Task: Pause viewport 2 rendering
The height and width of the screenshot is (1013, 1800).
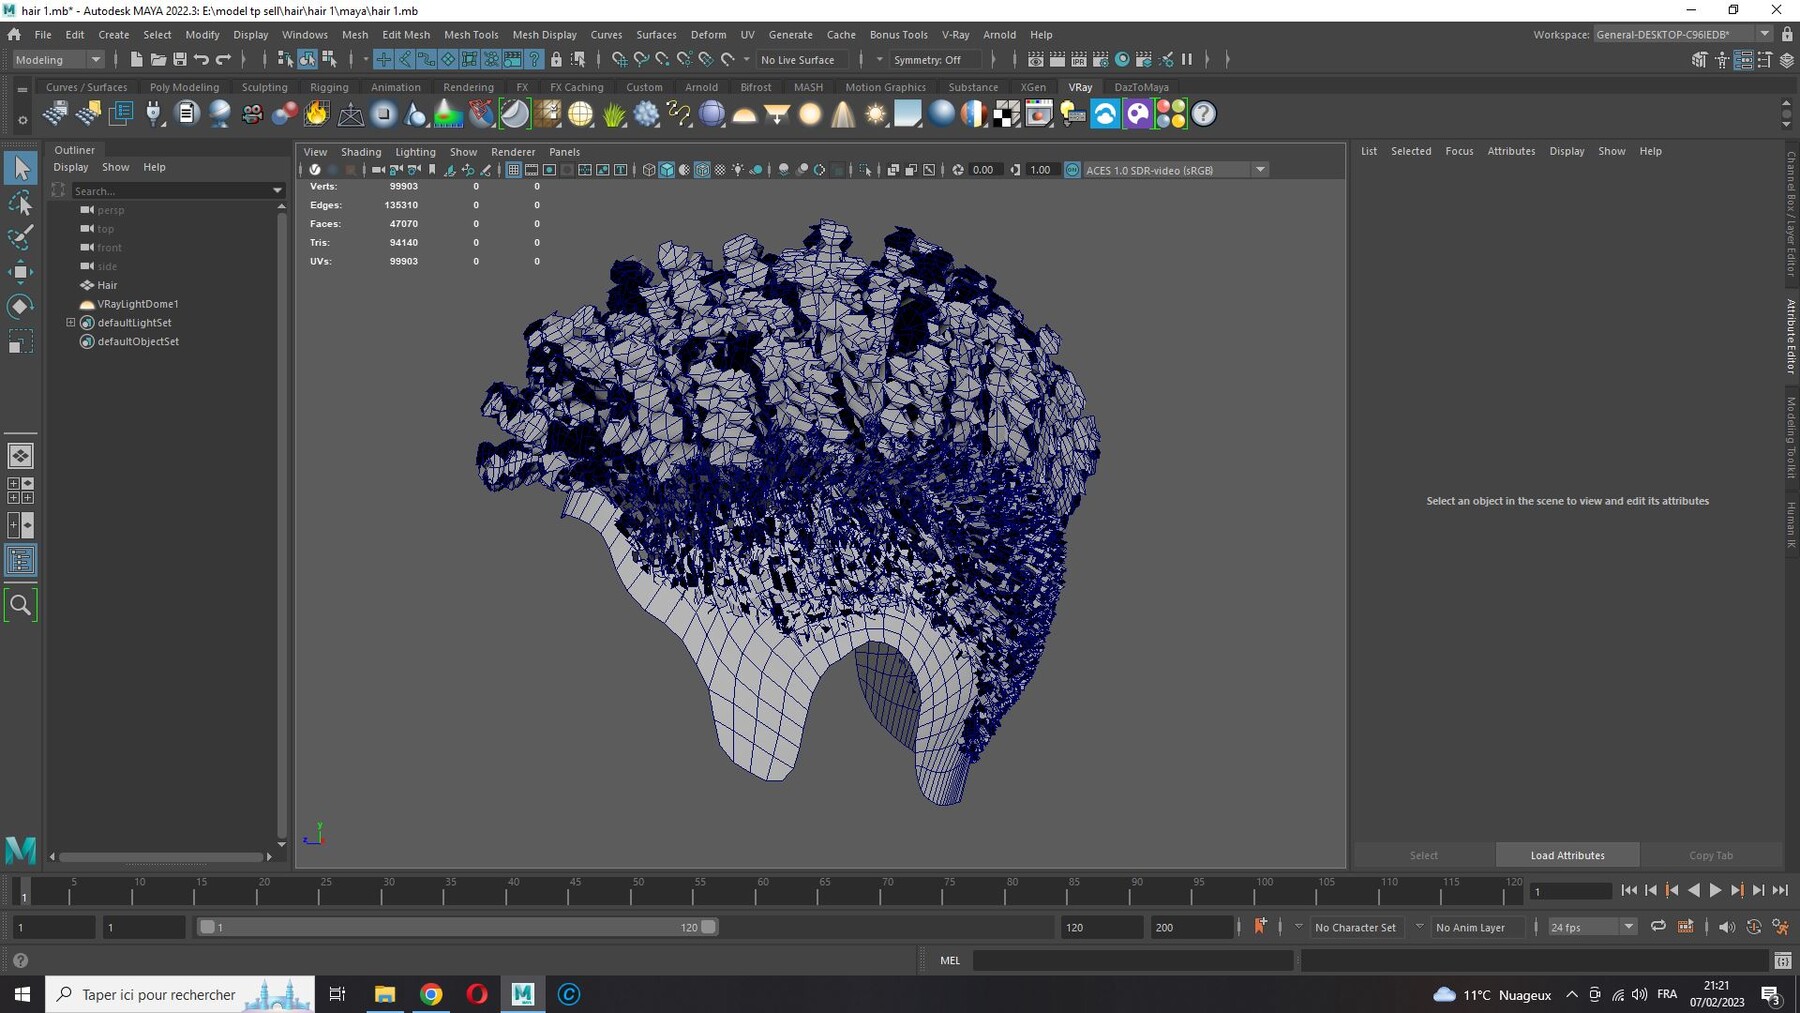Action: 1187,60
